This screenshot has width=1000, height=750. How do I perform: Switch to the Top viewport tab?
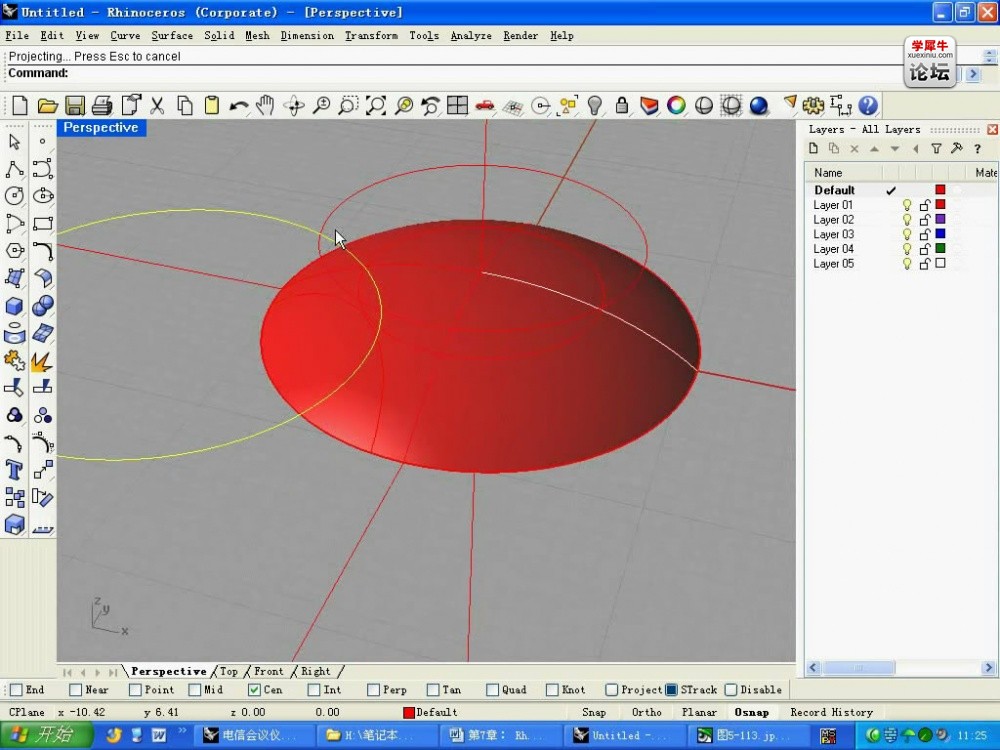(228, 671)
